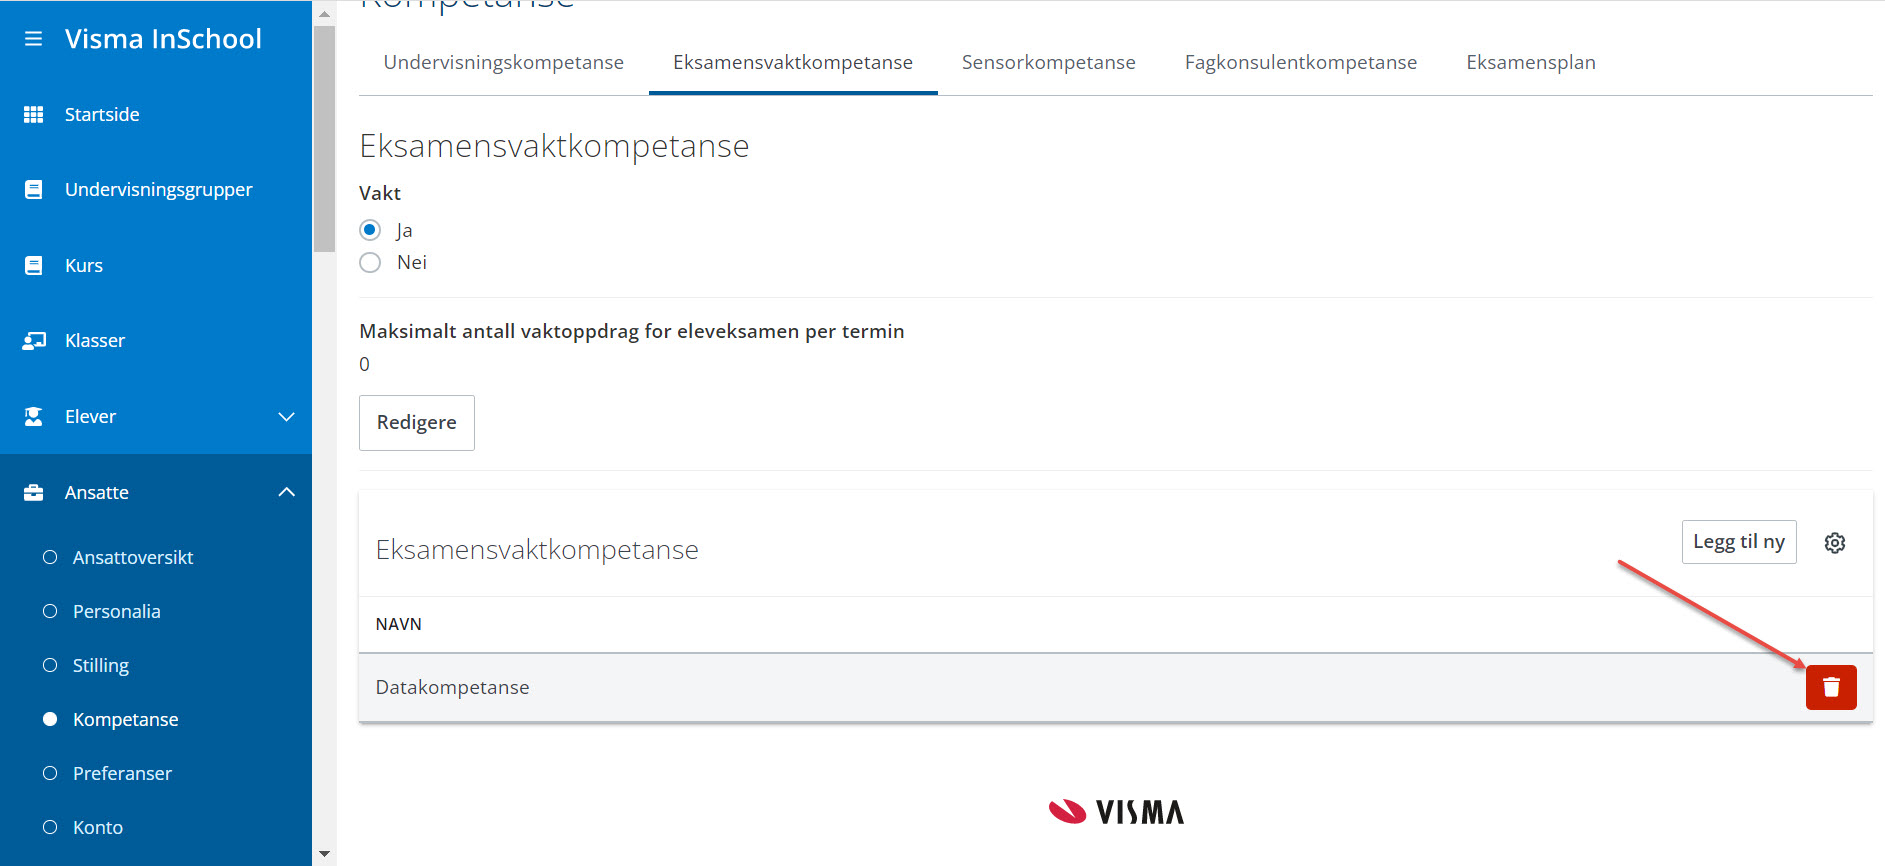Switch to the Sensorkompetanse tab

pos(1048,62)
